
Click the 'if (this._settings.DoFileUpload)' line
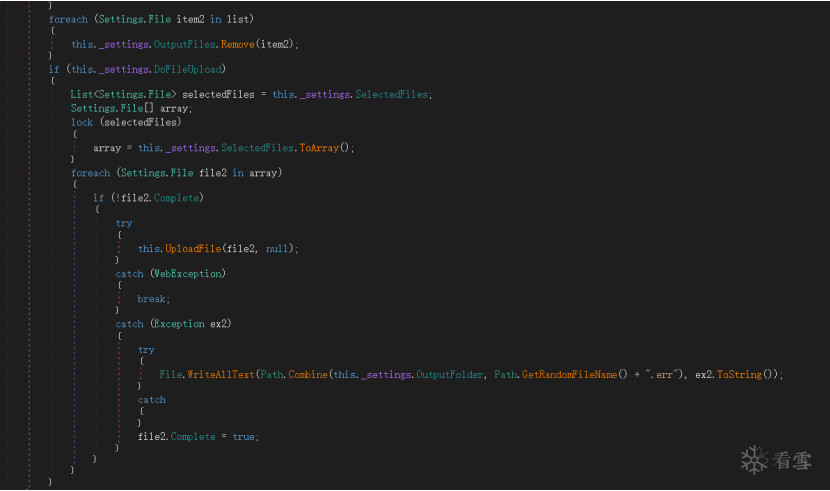coord(137,69)
